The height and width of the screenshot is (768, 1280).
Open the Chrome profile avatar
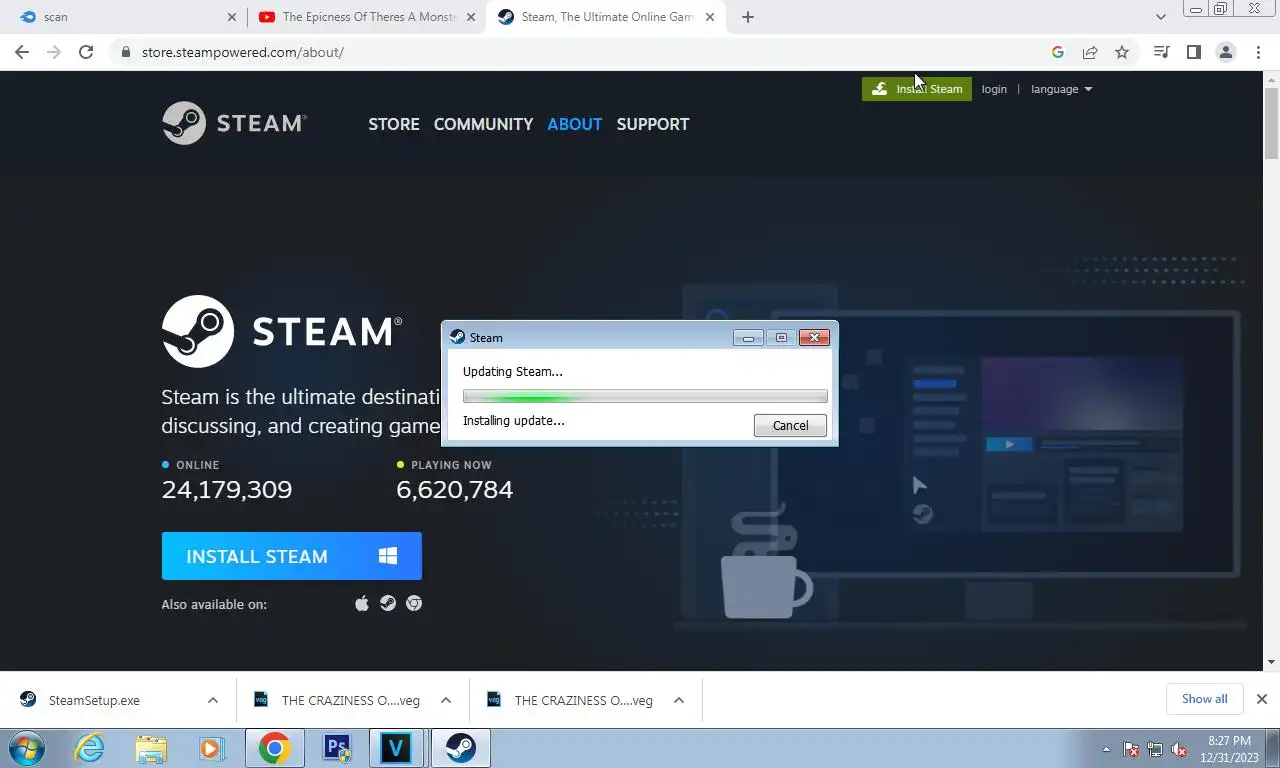(x=1226, y=52)
